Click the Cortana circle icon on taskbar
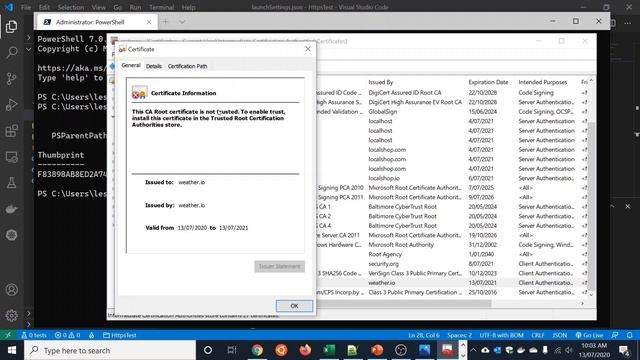The image size is (640, 360). click(208, 350)
